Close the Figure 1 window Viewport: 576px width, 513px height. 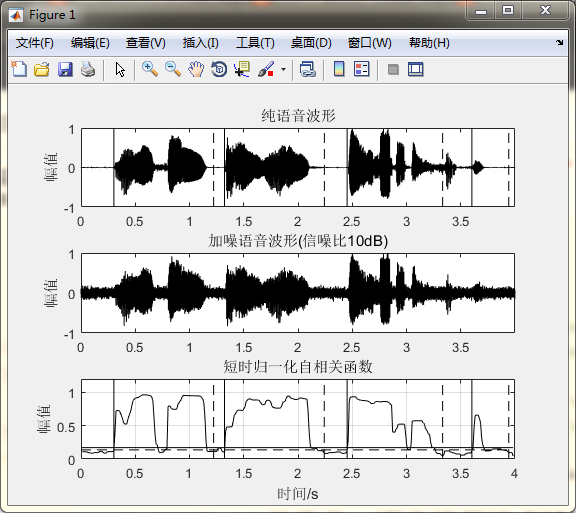545,11
